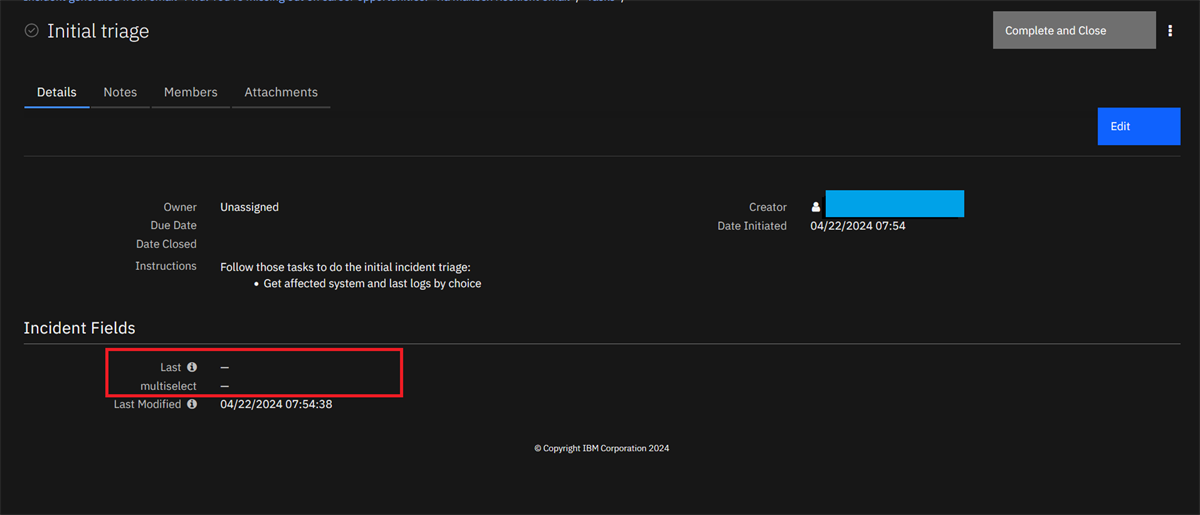This screenshot has width=1200, height=515.
Task: Click the Unassigned owner value
Action: click(249, 207)
